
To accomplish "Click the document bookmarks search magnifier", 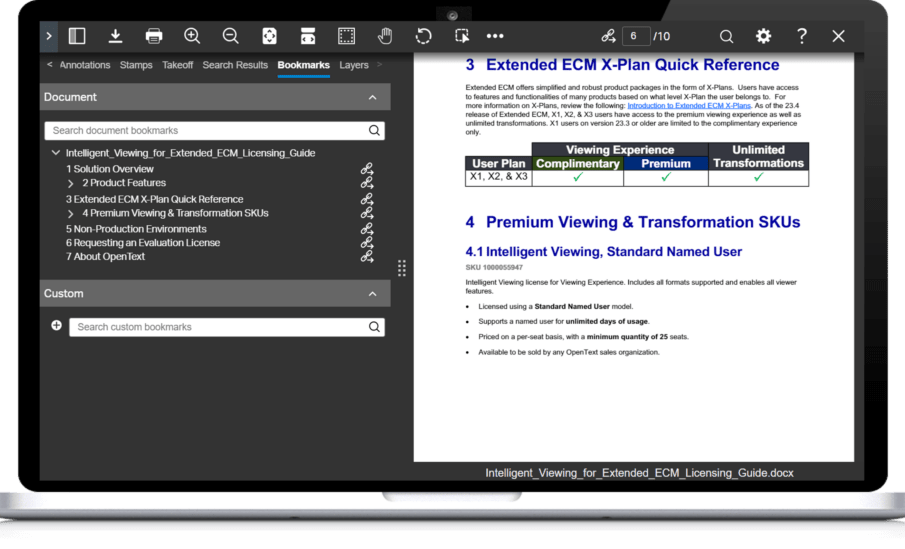I will point(374,130).
